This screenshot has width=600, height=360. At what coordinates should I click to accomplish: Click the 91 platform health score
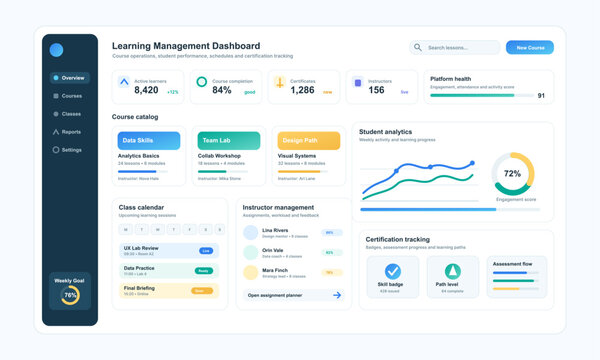(541, 96)
